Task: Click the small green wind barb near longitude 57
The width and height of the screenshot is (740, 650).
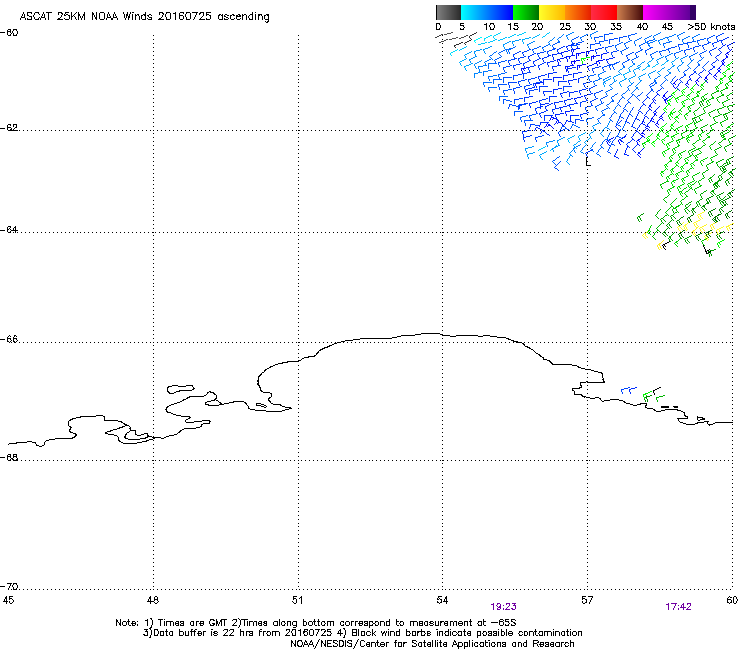Action: [585, 60]
